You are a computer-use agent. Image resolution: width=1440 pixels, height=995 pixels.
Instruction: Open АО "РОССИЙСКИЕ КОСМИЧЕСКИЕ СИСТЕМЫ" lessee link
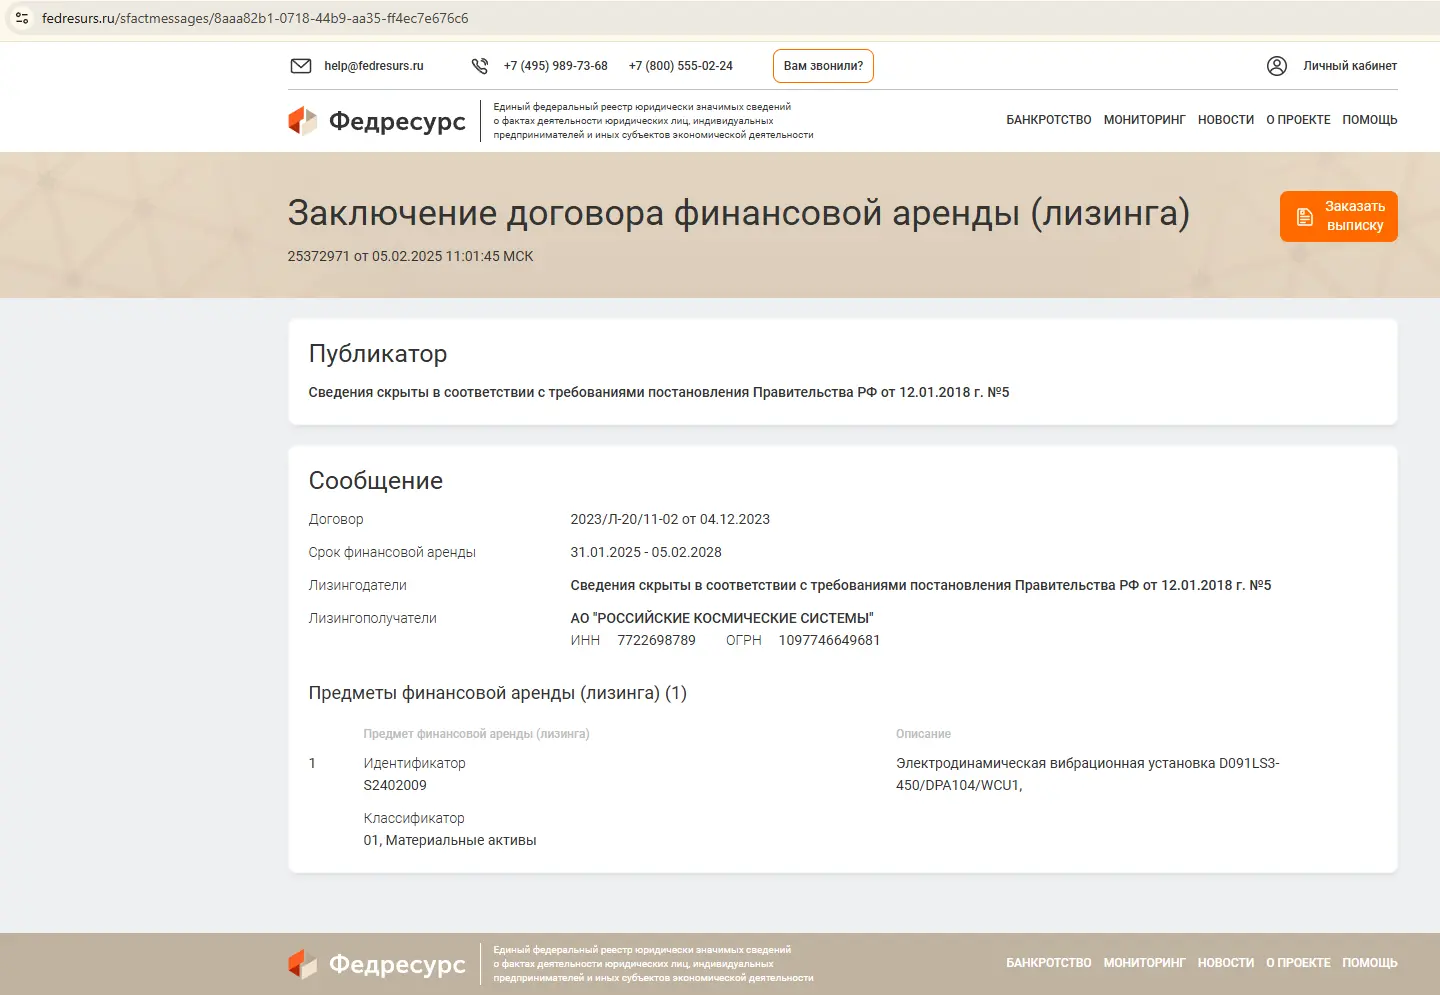coord(722,618)
